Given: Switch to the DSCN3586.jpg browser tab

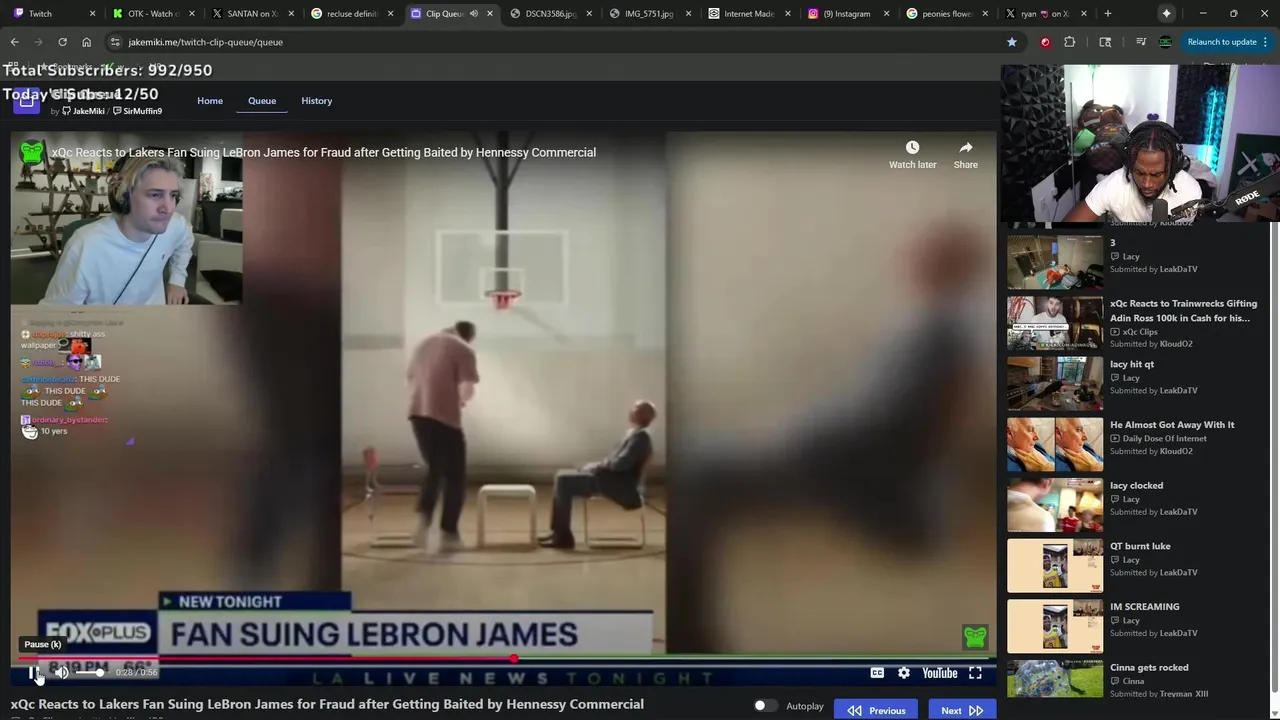Looking at the screenshot, I should click(x=549, y=14).
